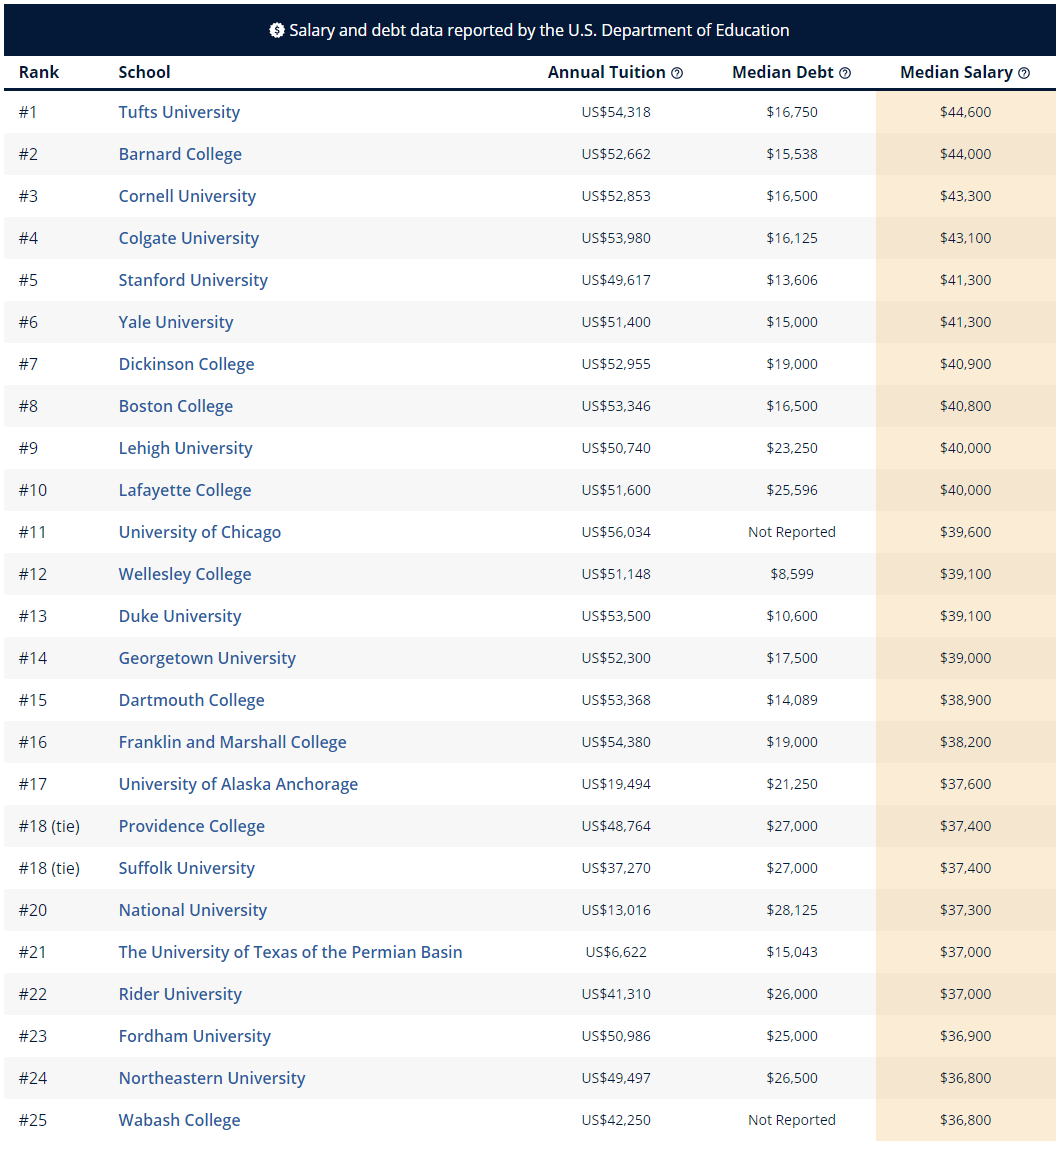The height and width of the screenshot is (1152, 1063).
Task: Click the US$19,494 tuition value
Action: (x=616, y=784)
